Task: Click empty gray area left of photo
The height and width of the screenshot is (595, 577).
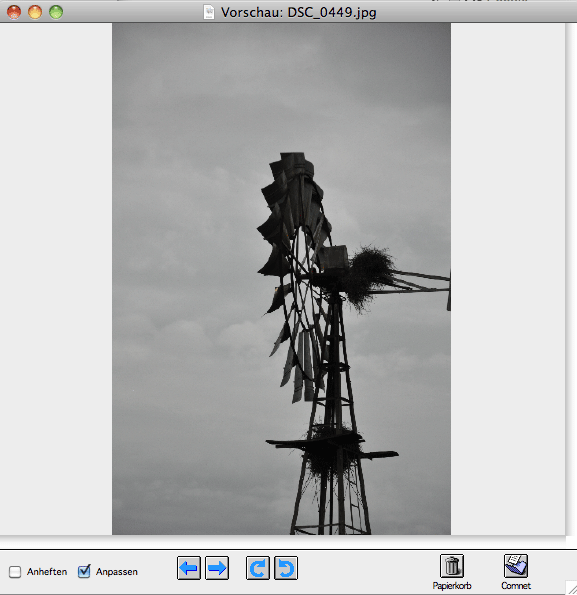Action: click(56, 279)
